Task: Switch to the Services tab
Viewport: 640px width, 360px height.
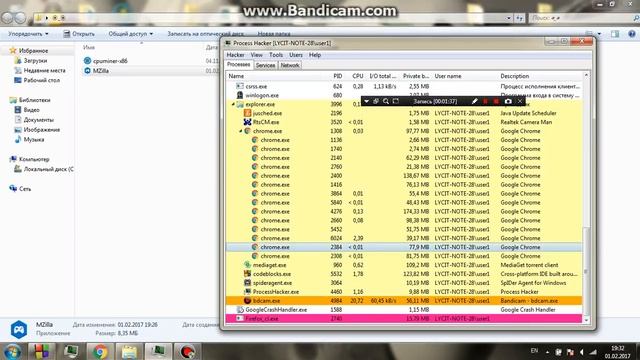Action: [x=265, y=65]
